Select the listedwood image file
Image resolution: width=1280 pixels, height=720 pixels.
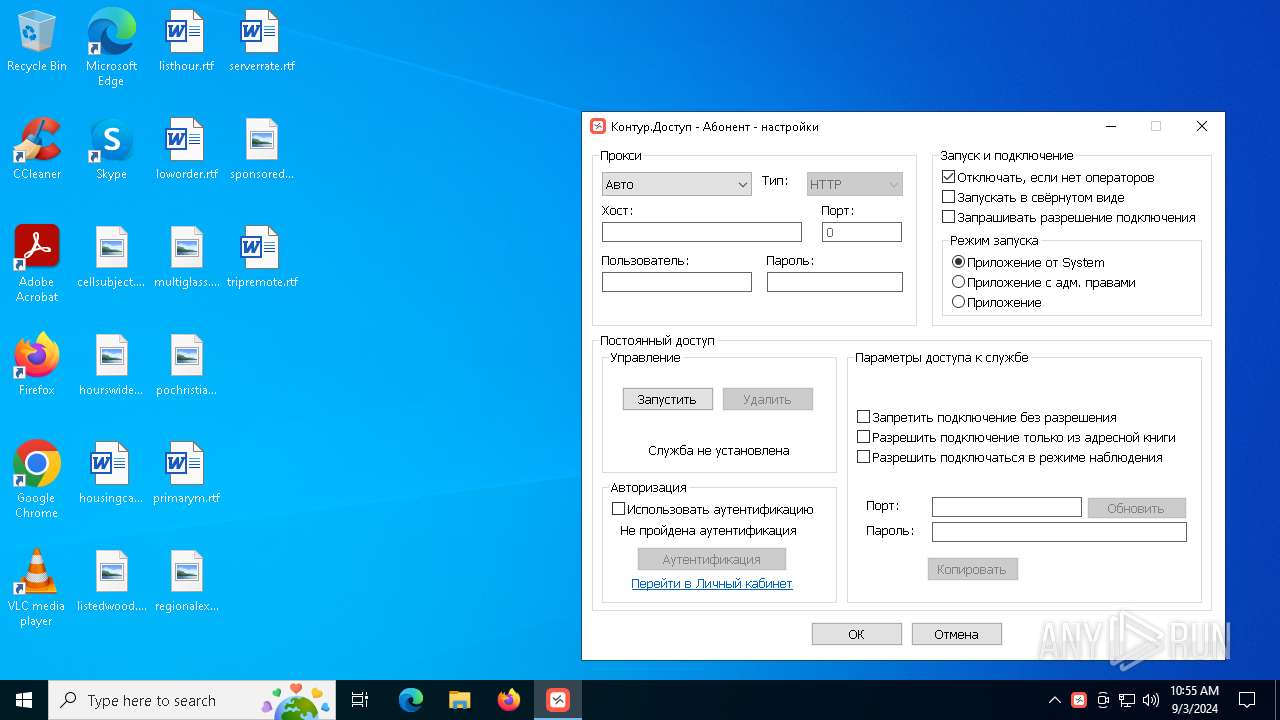tap(111, 582)
